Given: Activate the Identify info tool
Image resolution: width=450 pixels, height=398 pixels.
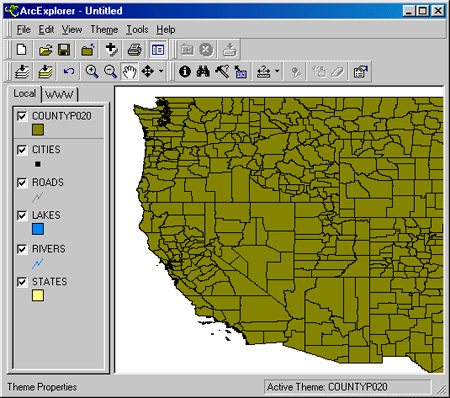Looking at the screenshot, I should [185, 71].
